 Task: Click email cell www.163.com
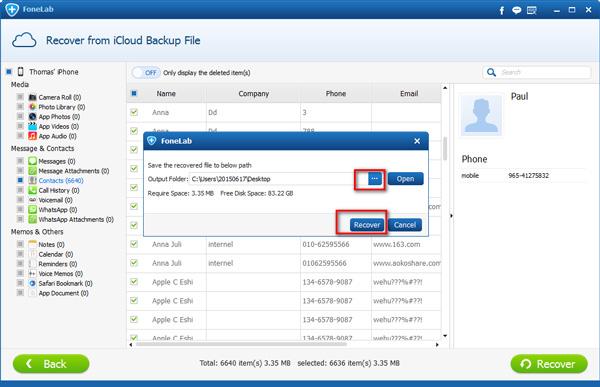396,244
